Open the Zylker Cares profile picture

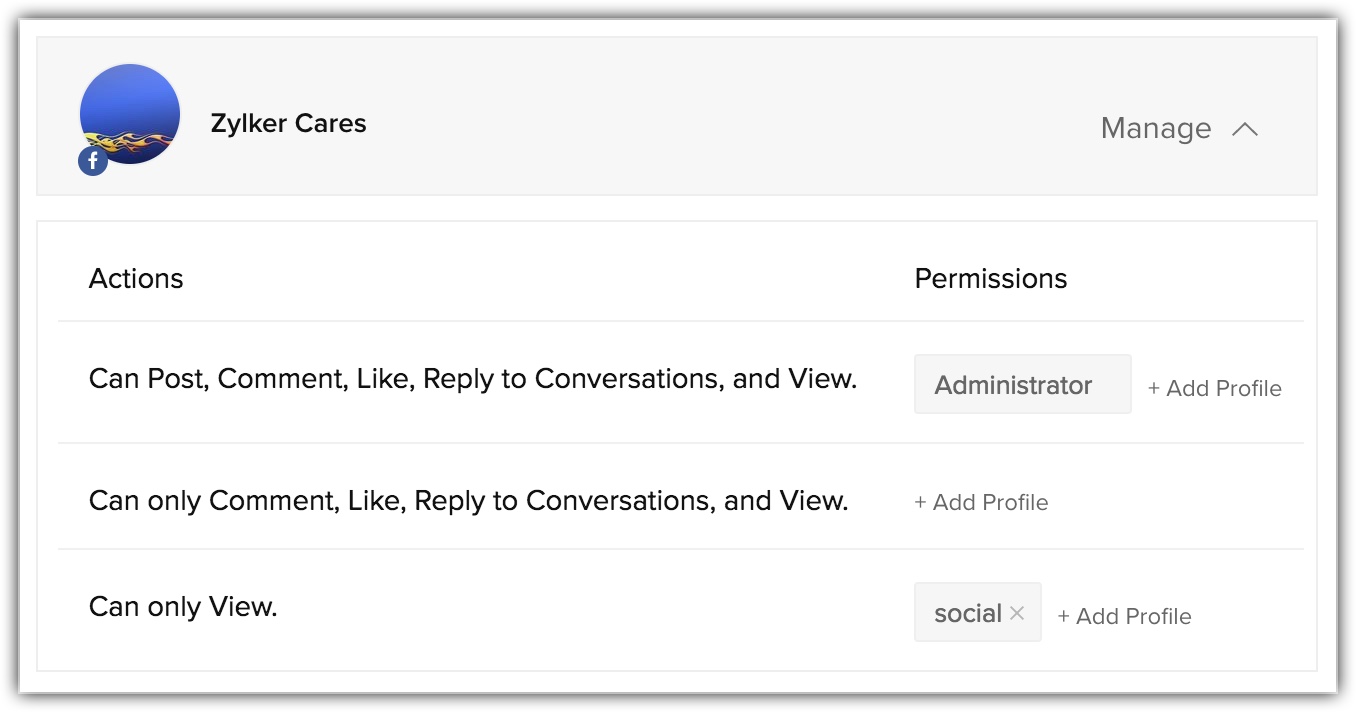tap(130, 113)
